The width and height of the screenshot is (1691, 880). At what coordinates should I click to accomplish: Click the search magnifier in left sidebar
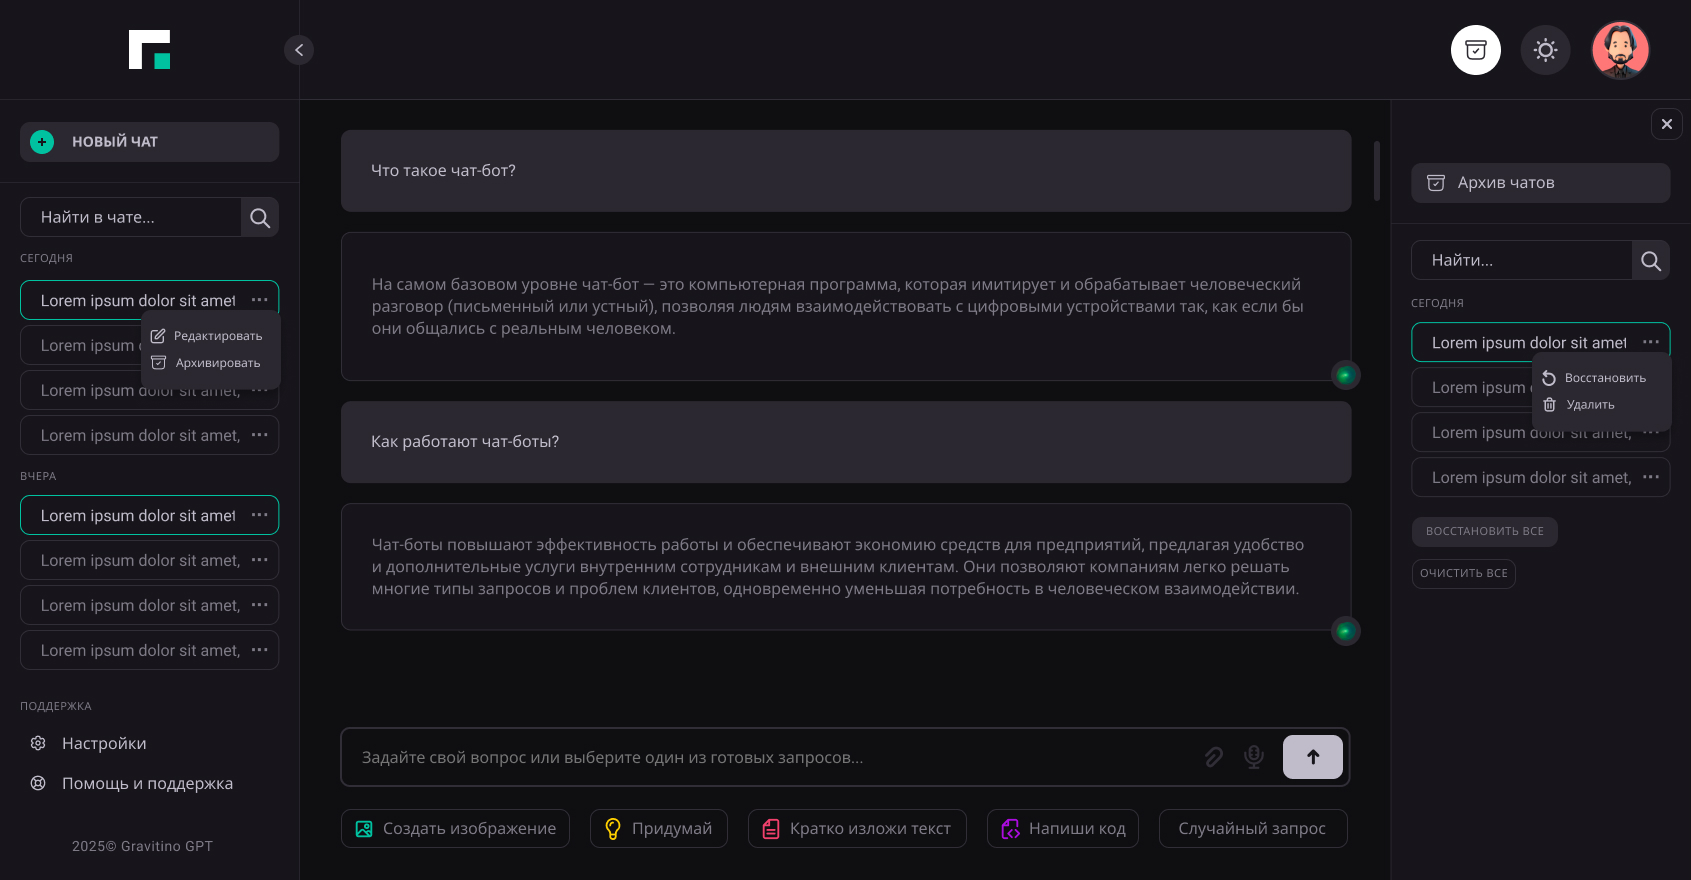click(x=260, y=218)
